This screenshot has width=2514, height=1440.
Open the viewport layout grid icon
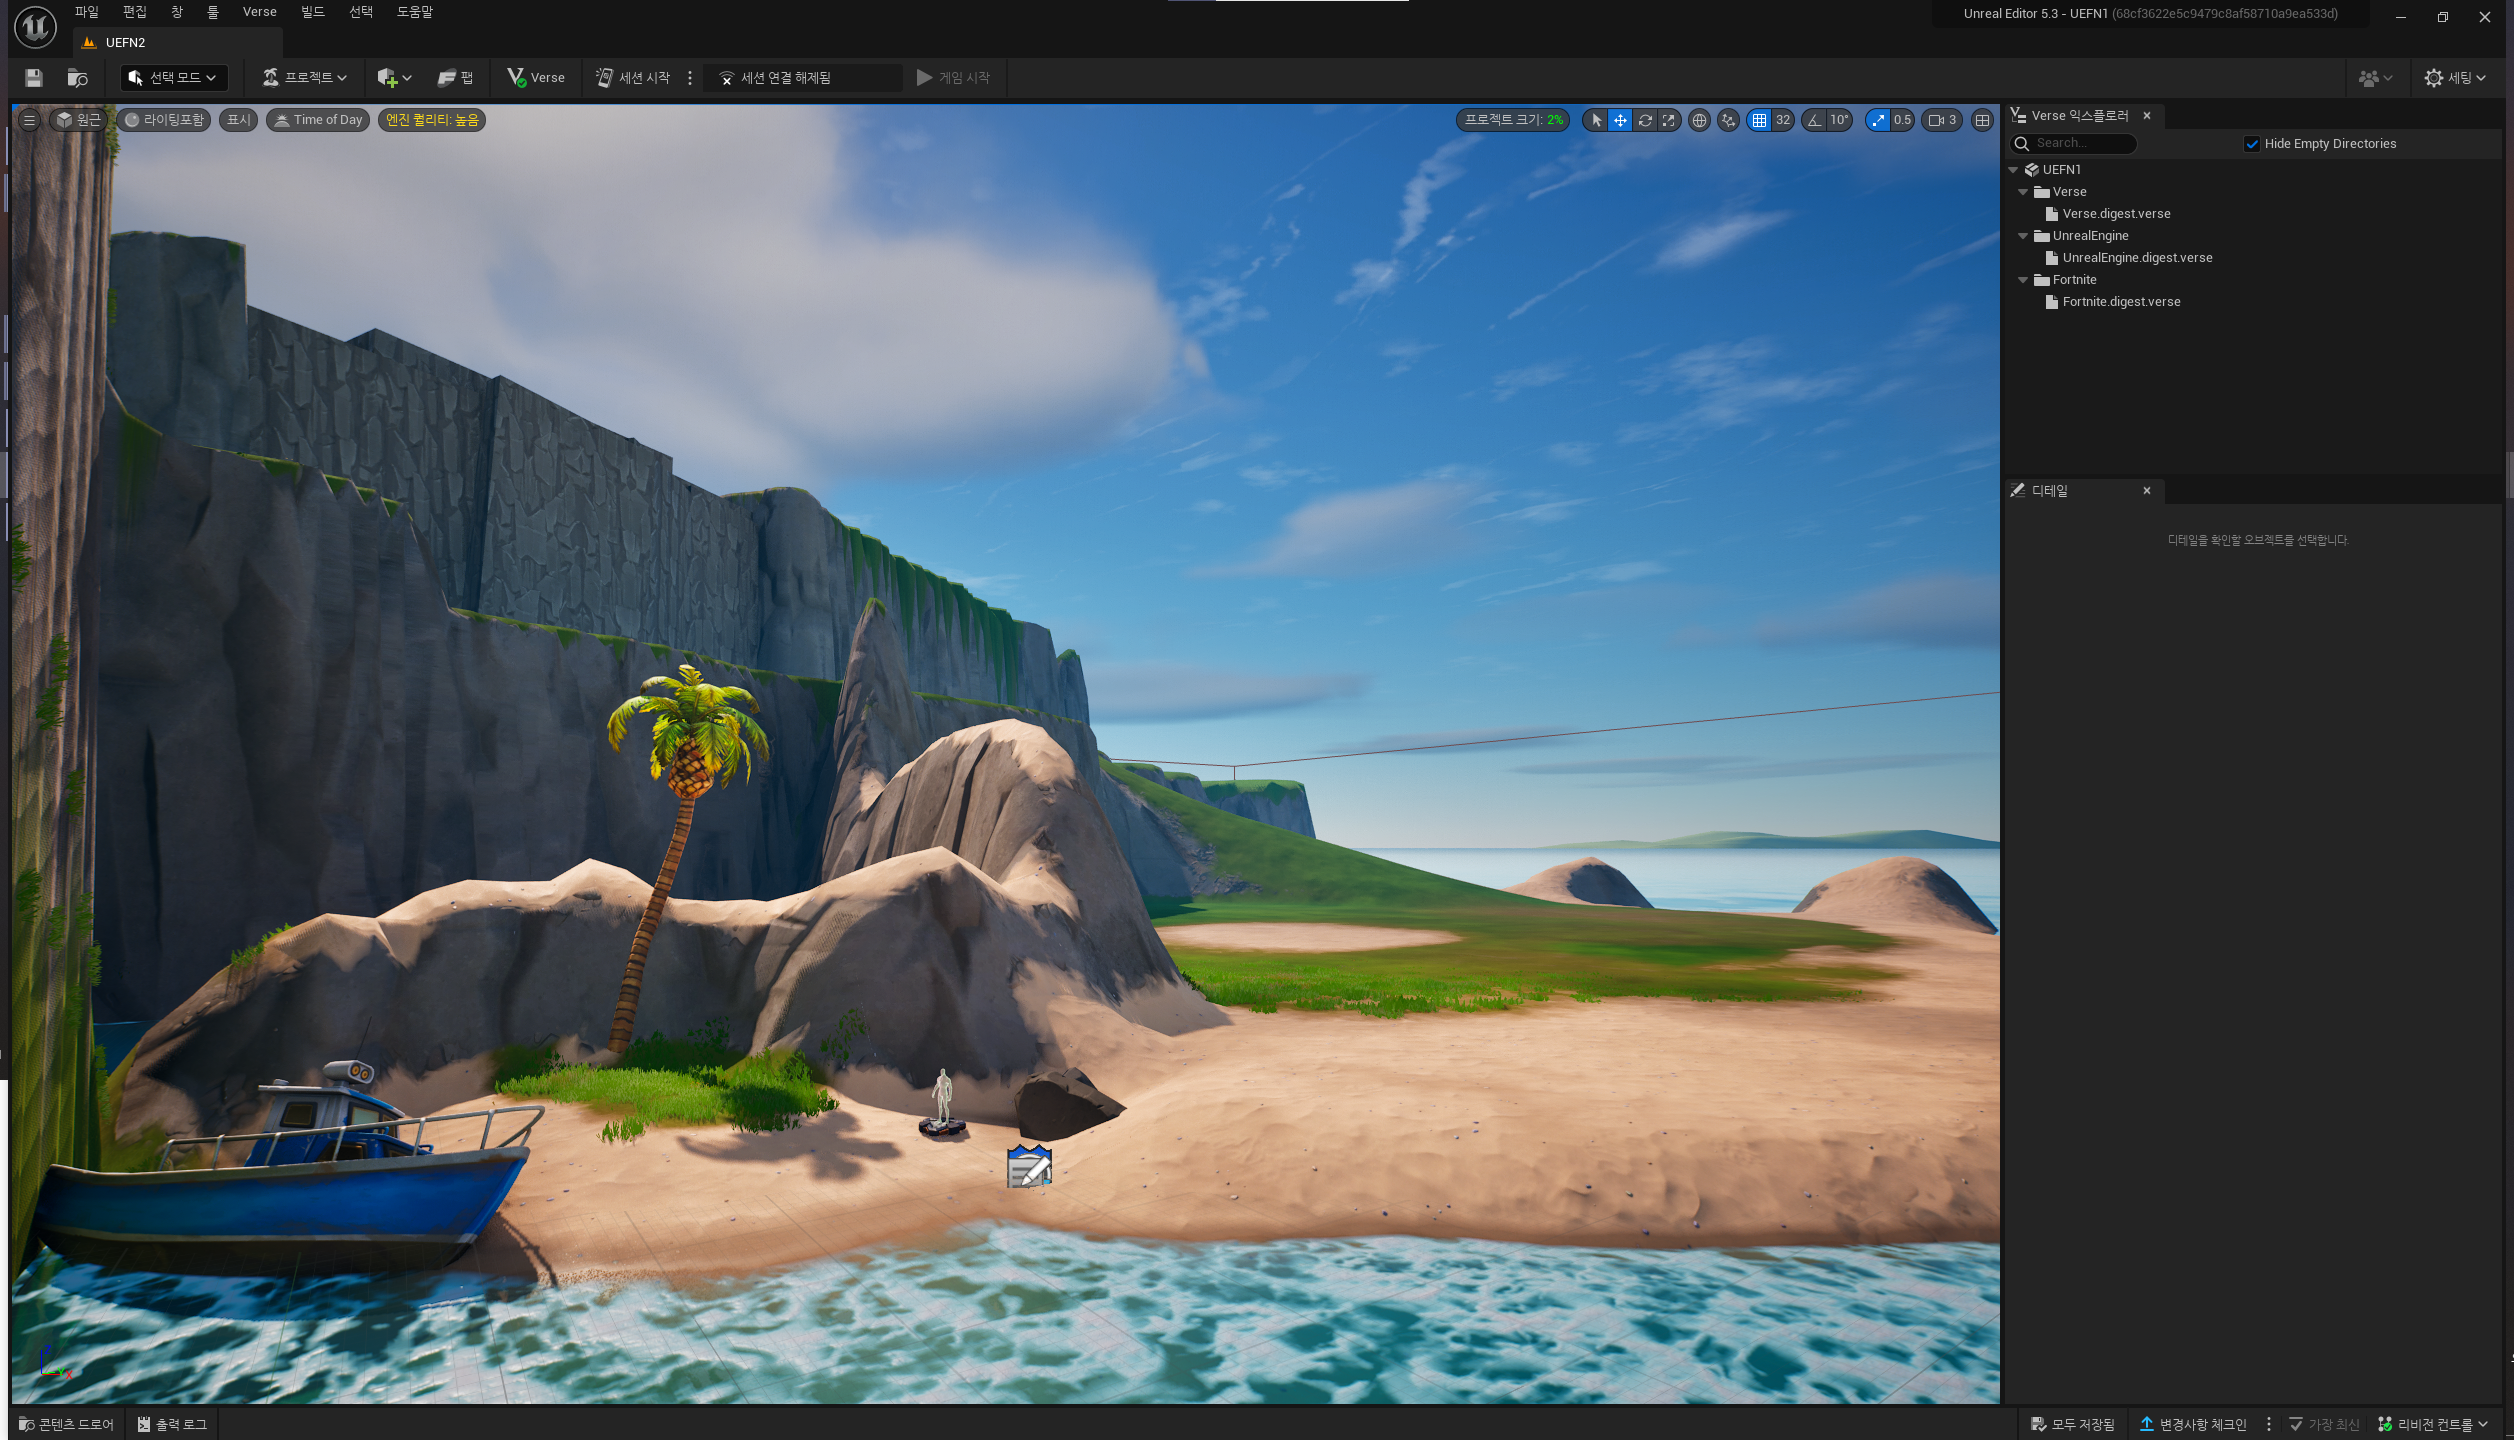1982,120
